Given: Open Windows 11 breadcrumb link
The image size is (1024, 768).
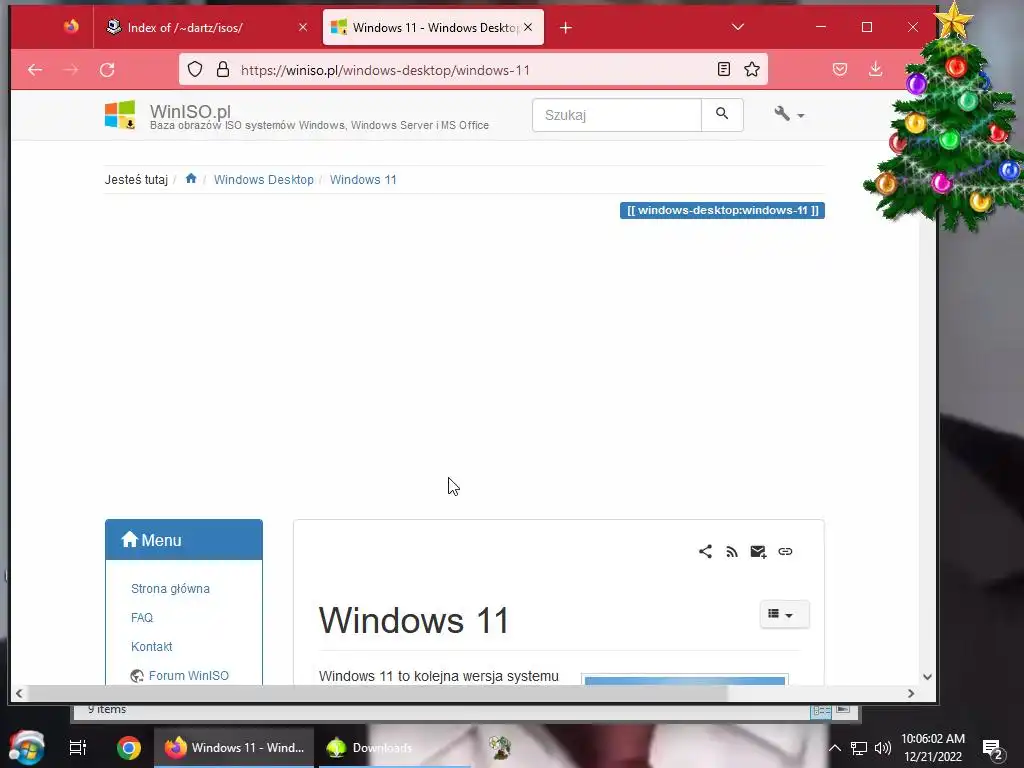Looking at the screenshot, I should point(363,180).
